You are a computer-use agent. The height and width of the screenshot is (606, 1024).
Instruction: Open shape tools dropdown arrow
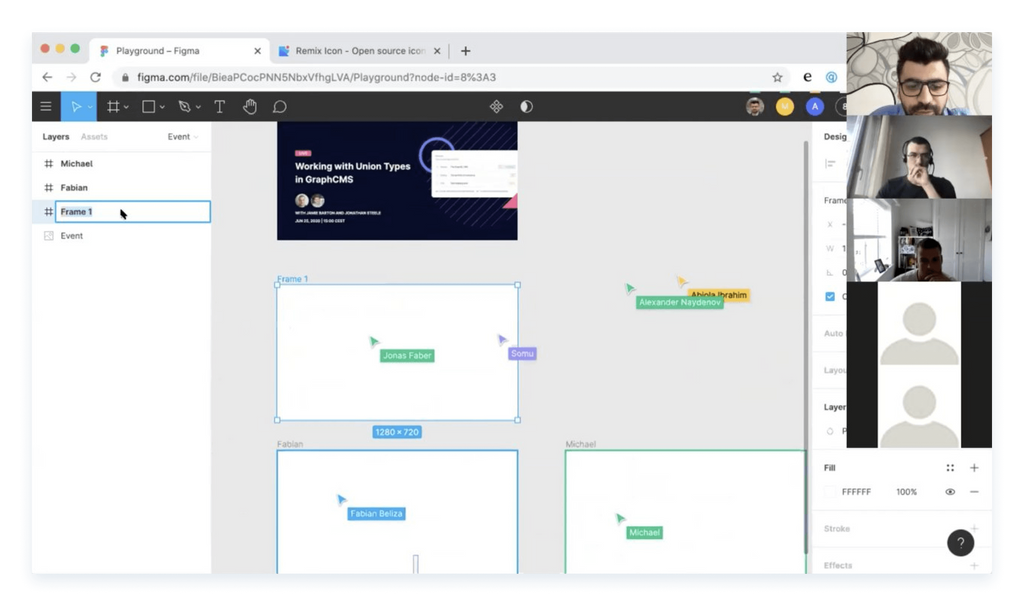click(x=162, y=107)
